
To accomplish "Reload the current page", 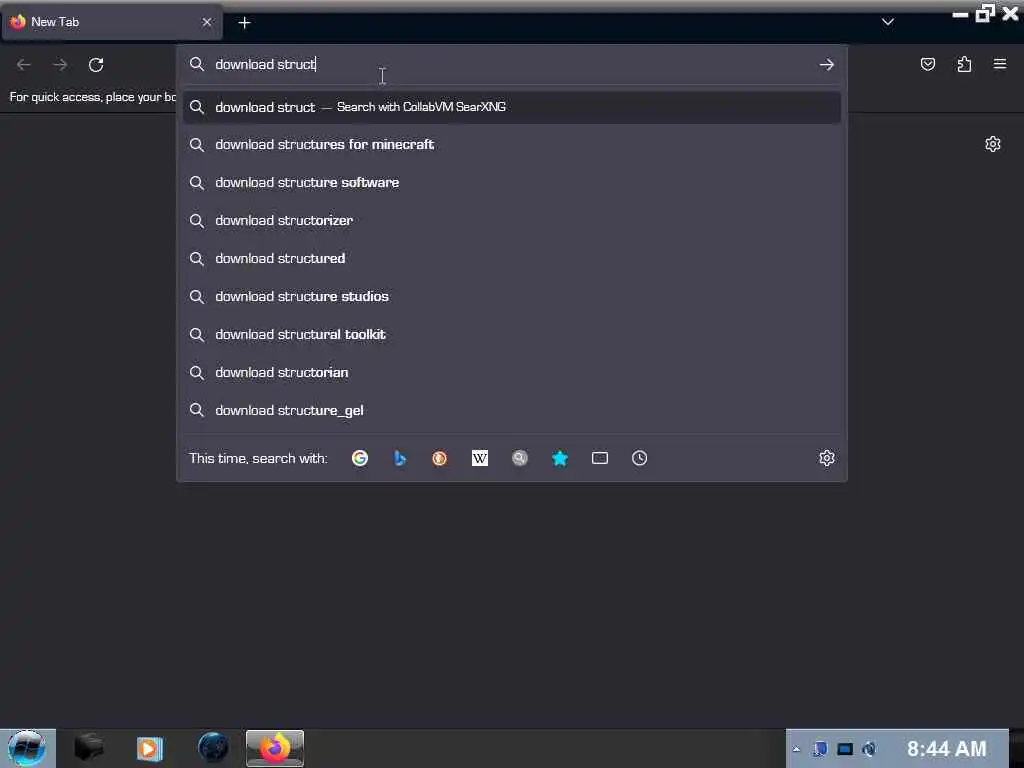I will pyautogui.click(x=96, y=65).
